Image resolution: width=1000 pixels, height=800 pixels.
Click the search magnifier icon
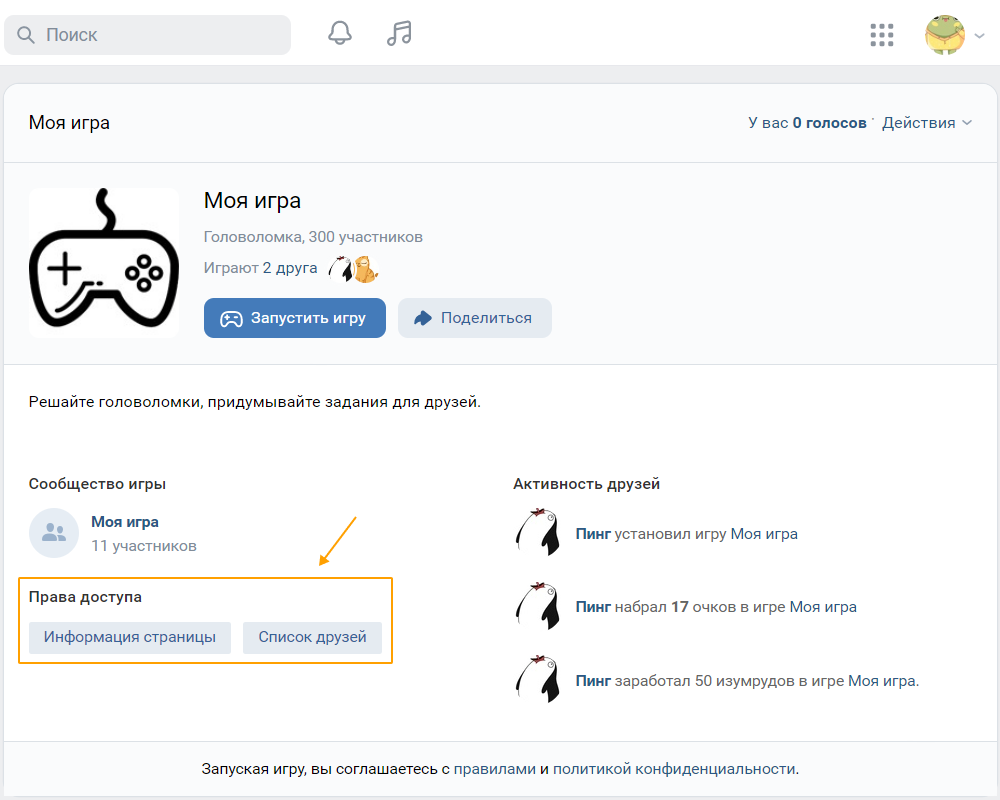tap(26, 34)
